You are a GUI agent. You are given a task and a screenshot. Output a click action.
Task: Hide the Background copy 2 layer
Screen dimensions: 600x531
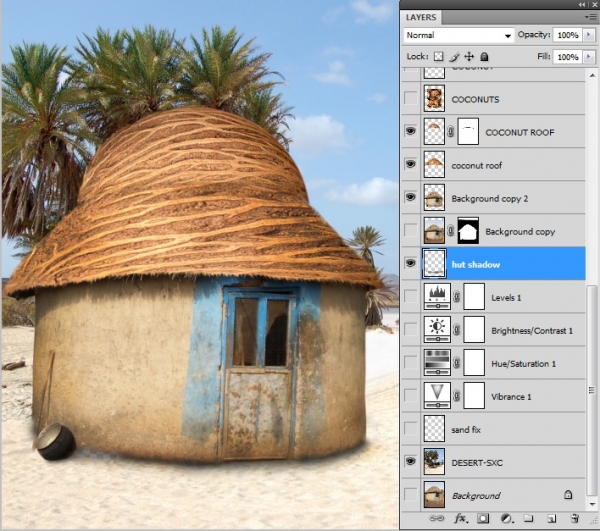[x=411, y=197]
